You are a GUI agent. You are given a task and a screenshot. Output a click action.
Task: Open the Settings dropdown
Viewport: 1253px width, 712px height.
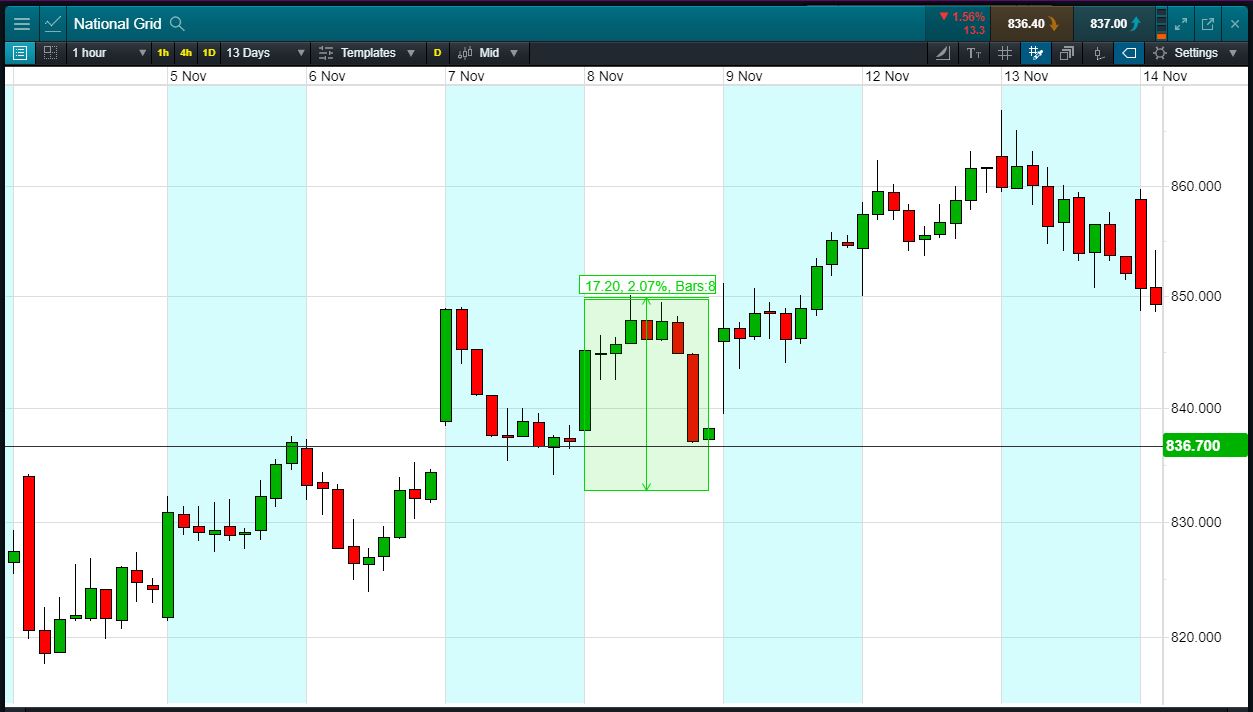click(x=1194, y=53)
